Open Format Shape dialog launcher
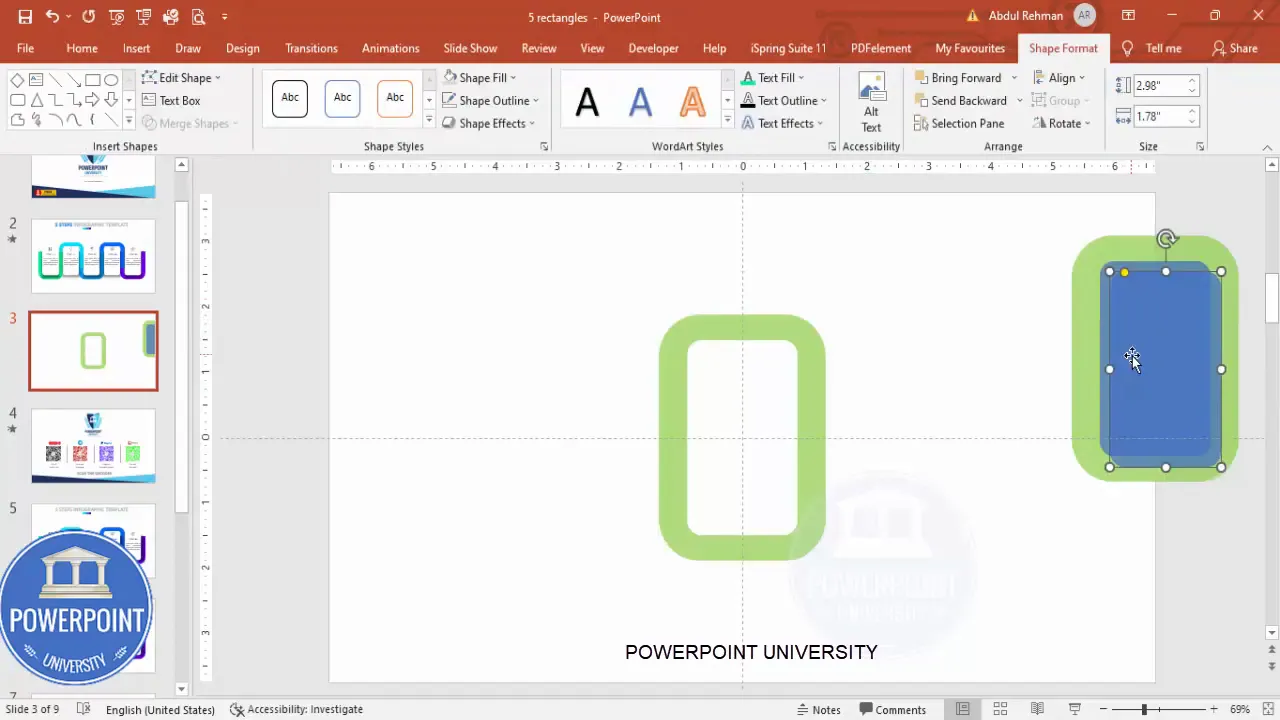 pyautogui.click(x=544, y=147)
